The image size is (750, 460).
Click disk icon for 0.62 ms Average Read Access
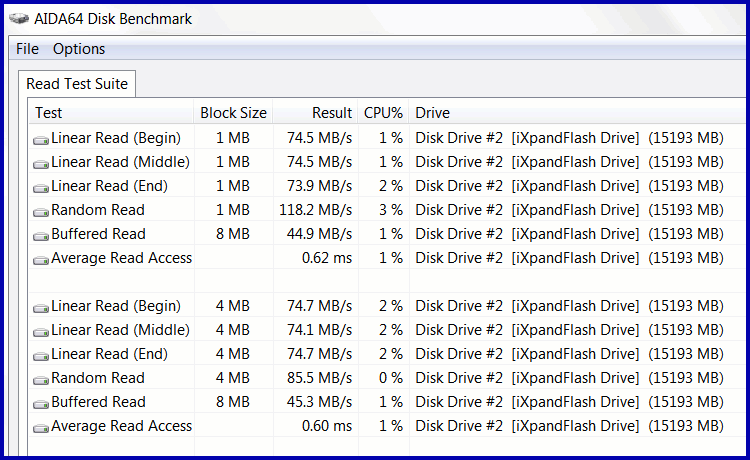pyautogui.click(x=41, y=259)
